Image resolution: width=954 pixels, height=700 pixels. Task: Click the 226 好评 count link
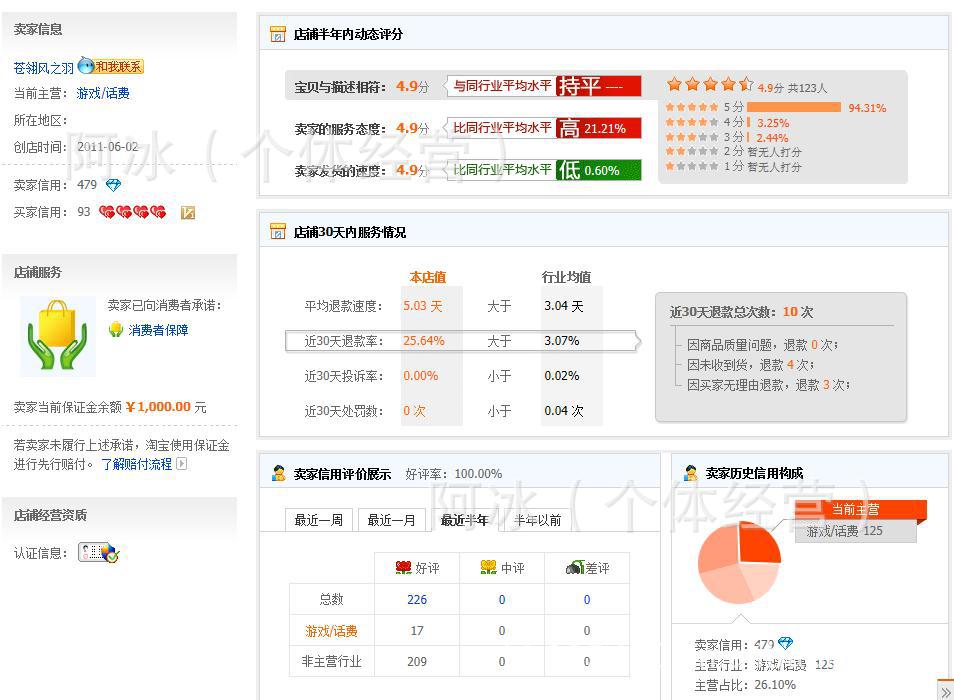[x=416, y=599]
